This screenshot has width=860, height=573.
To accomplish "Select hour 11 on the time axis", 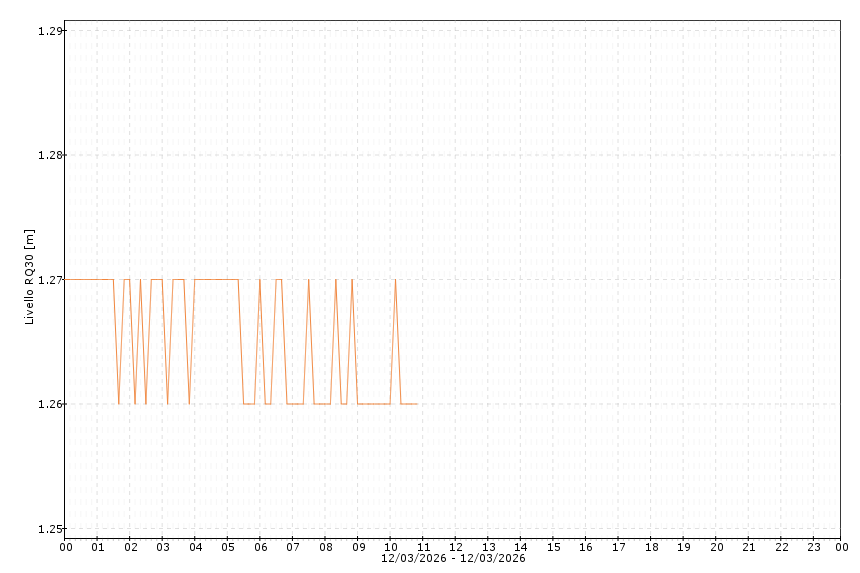I will (x=423, y=547).
